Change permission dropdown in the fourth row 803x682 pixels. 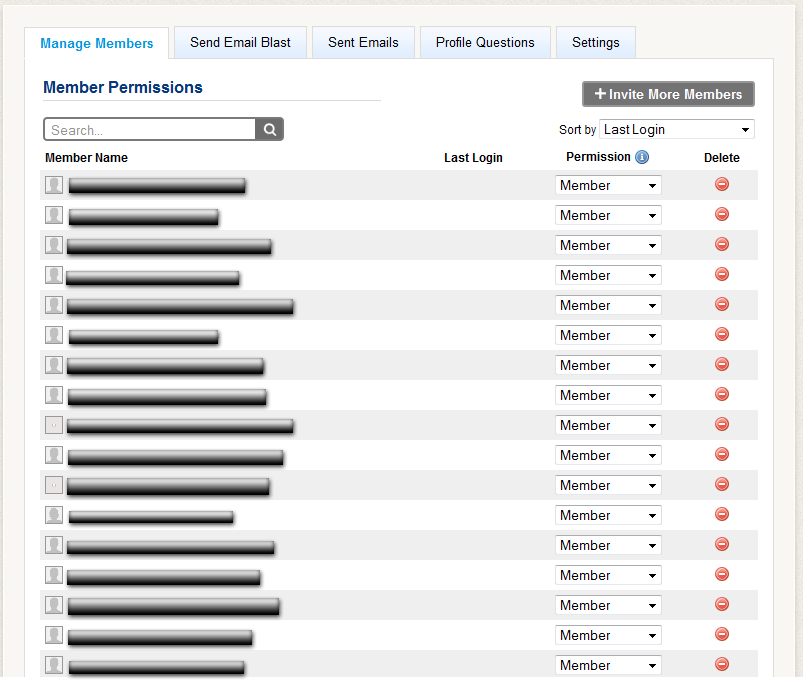608,276
